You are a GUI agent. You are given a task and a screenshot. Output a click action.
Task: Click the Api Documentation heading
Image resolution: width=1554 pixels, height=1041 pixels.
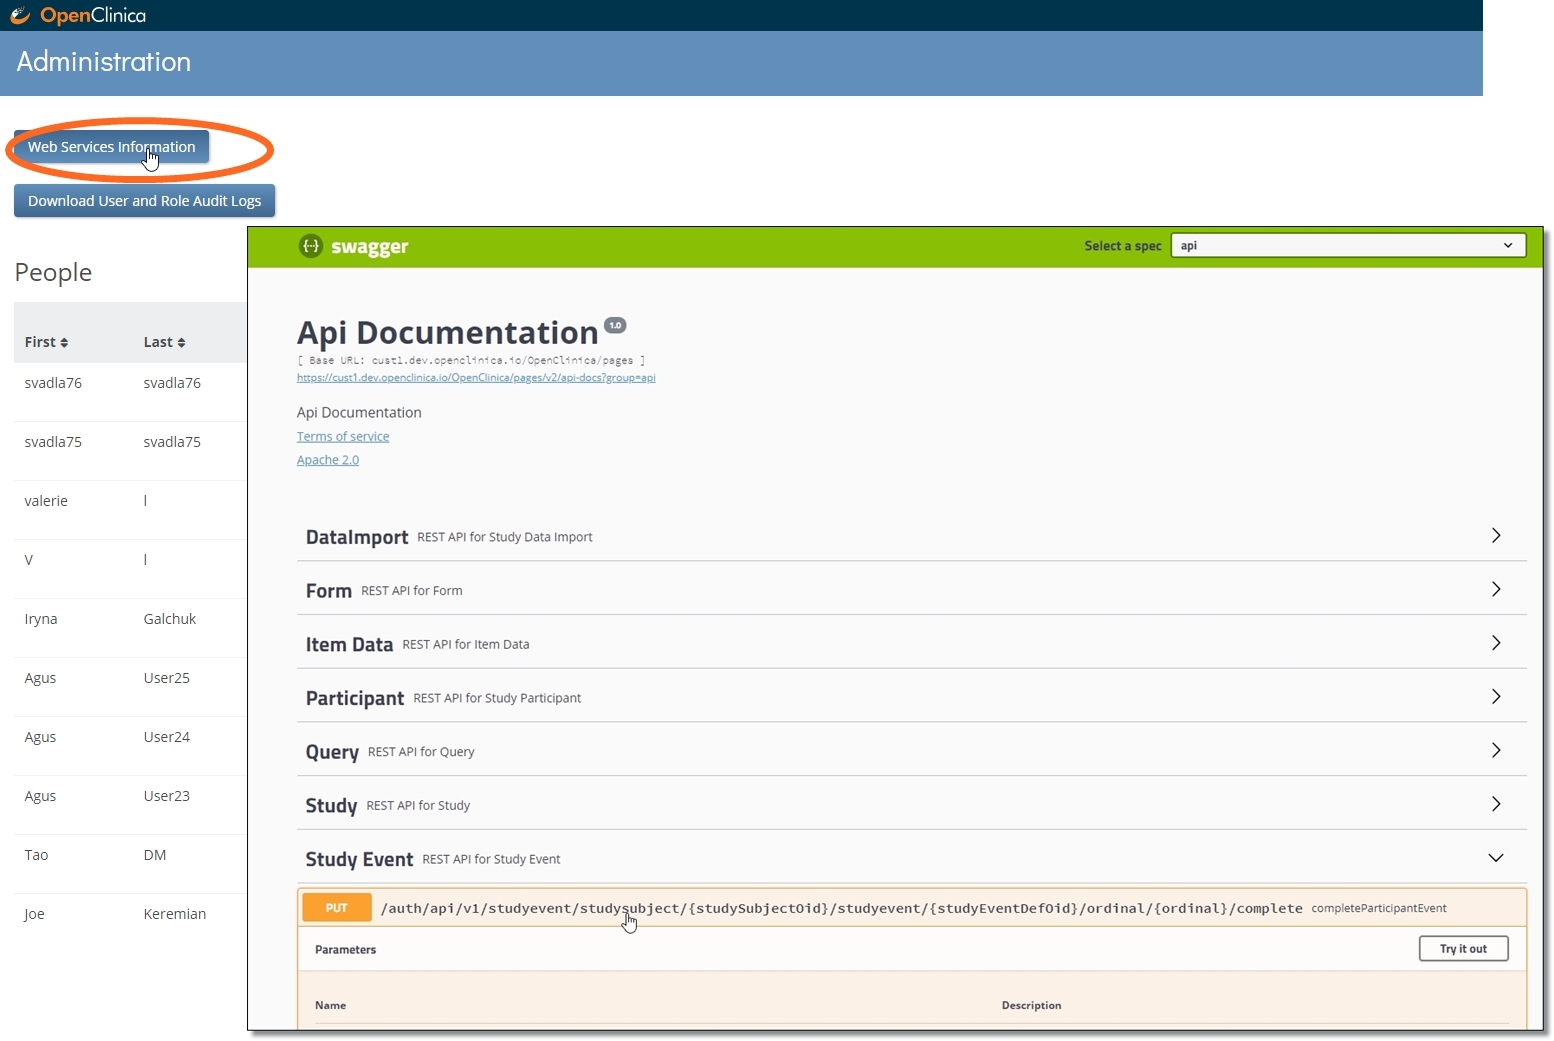447,333
